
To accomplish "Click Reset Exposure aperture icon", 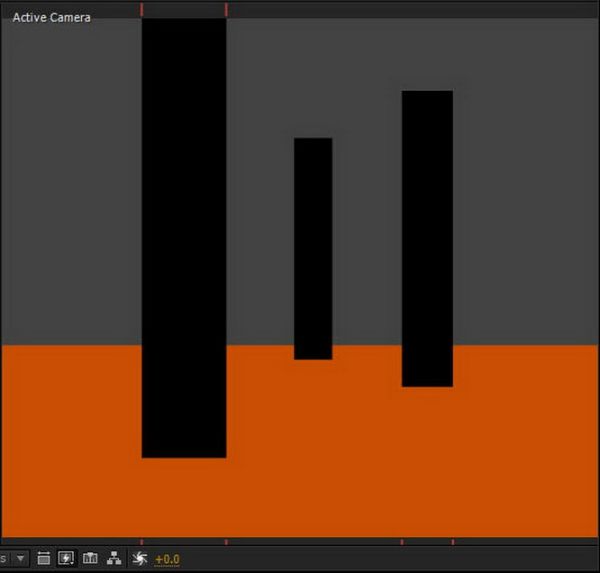I will click(140, 559).
